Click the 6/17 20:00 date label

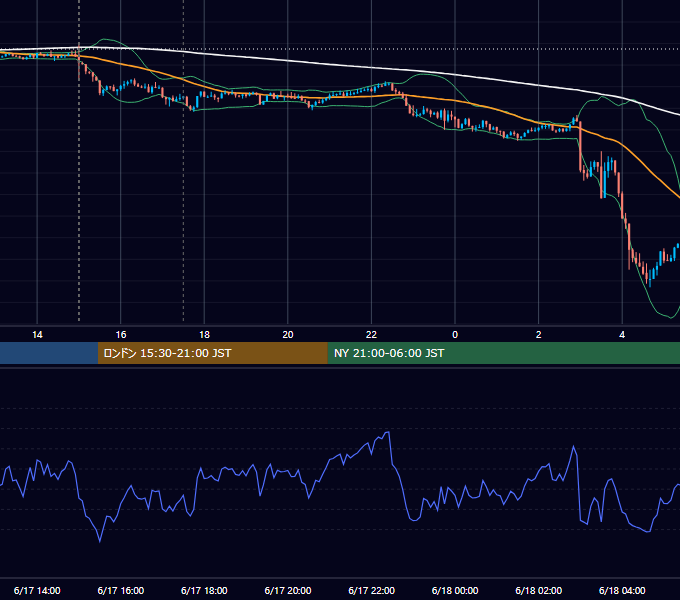pyautogui.click(x=288, y=590)
